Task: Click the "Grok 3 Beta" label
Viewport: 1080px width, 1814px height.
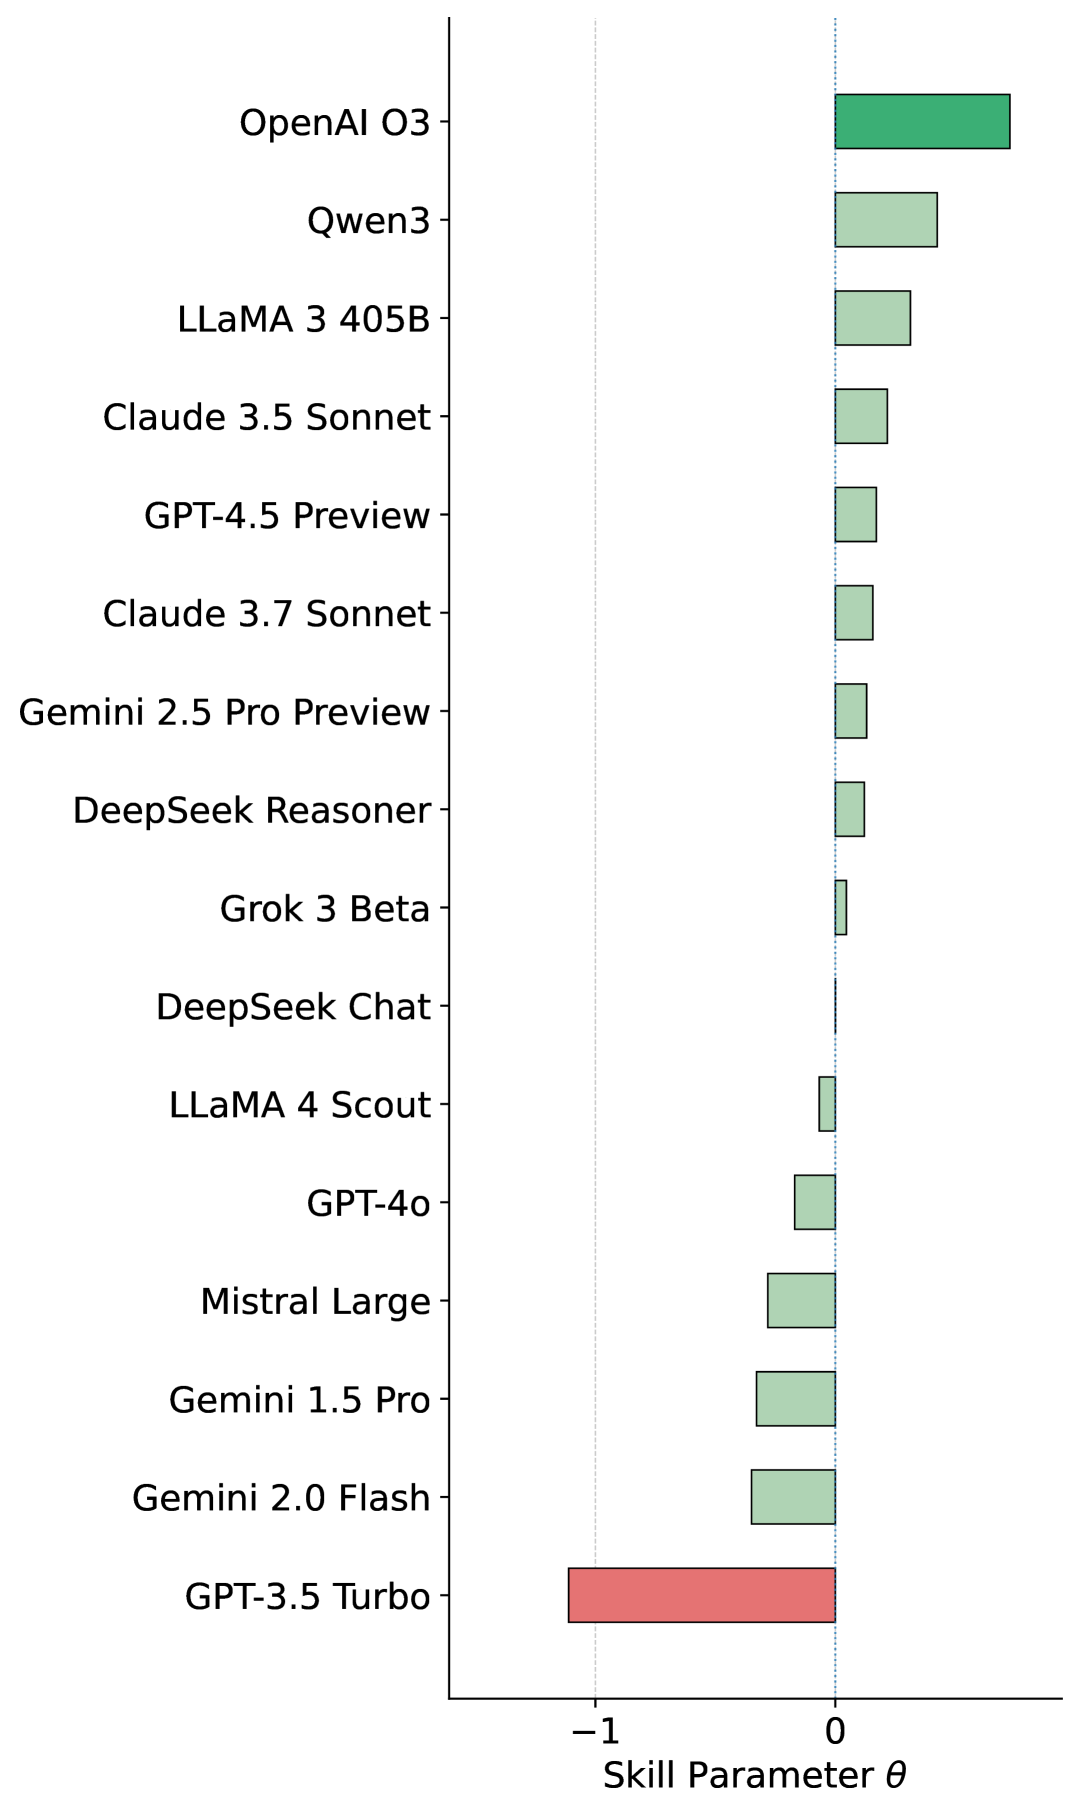Action: tap(324, 909)
